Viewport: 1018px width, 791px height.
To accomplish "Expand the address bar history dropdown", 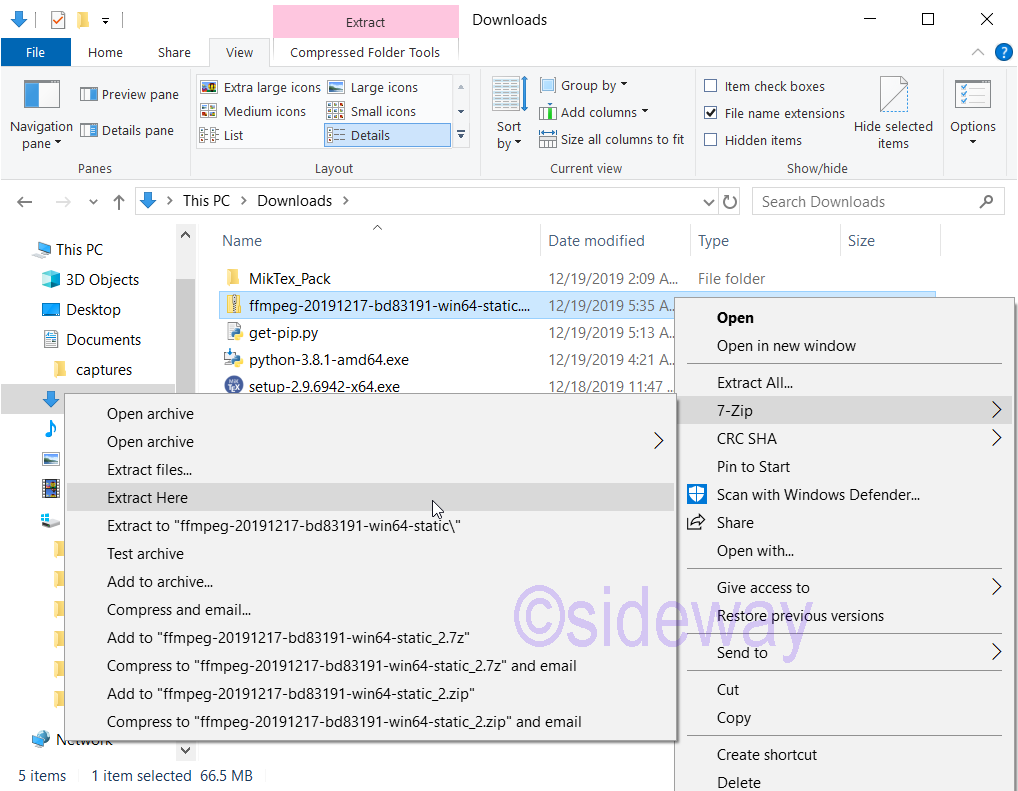I will 709,202.
